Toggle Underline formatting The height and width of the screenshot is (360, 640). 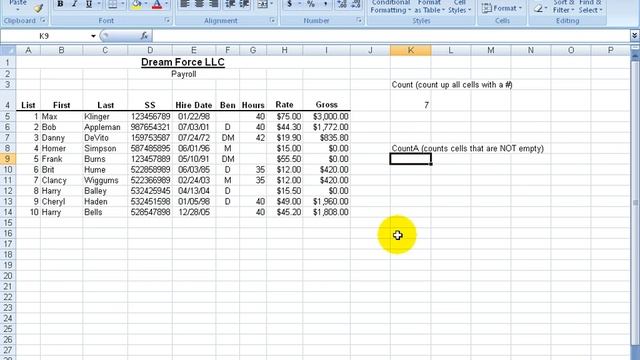(89, 4)
